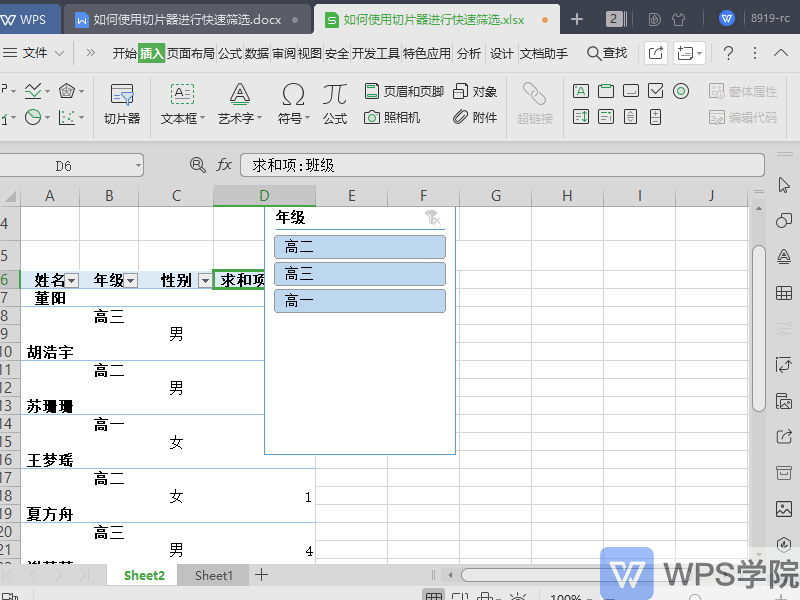
Task: Collapse the ribbon with the chevron
Action: [781, 53]
